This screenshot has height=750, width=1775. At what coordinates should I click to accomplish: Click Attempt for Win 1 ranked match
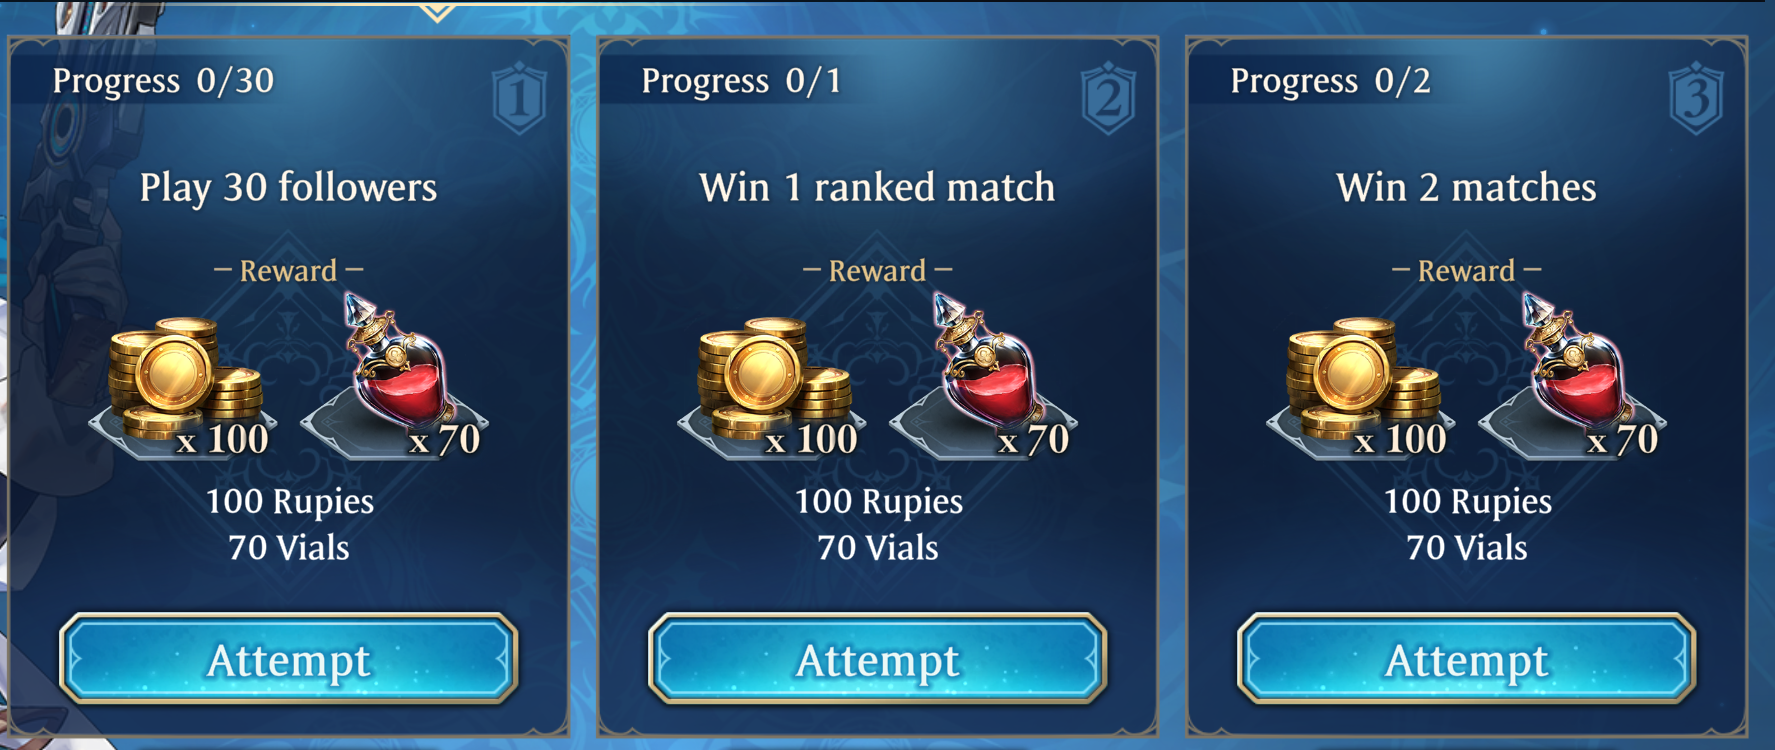(x=878, y=659)
